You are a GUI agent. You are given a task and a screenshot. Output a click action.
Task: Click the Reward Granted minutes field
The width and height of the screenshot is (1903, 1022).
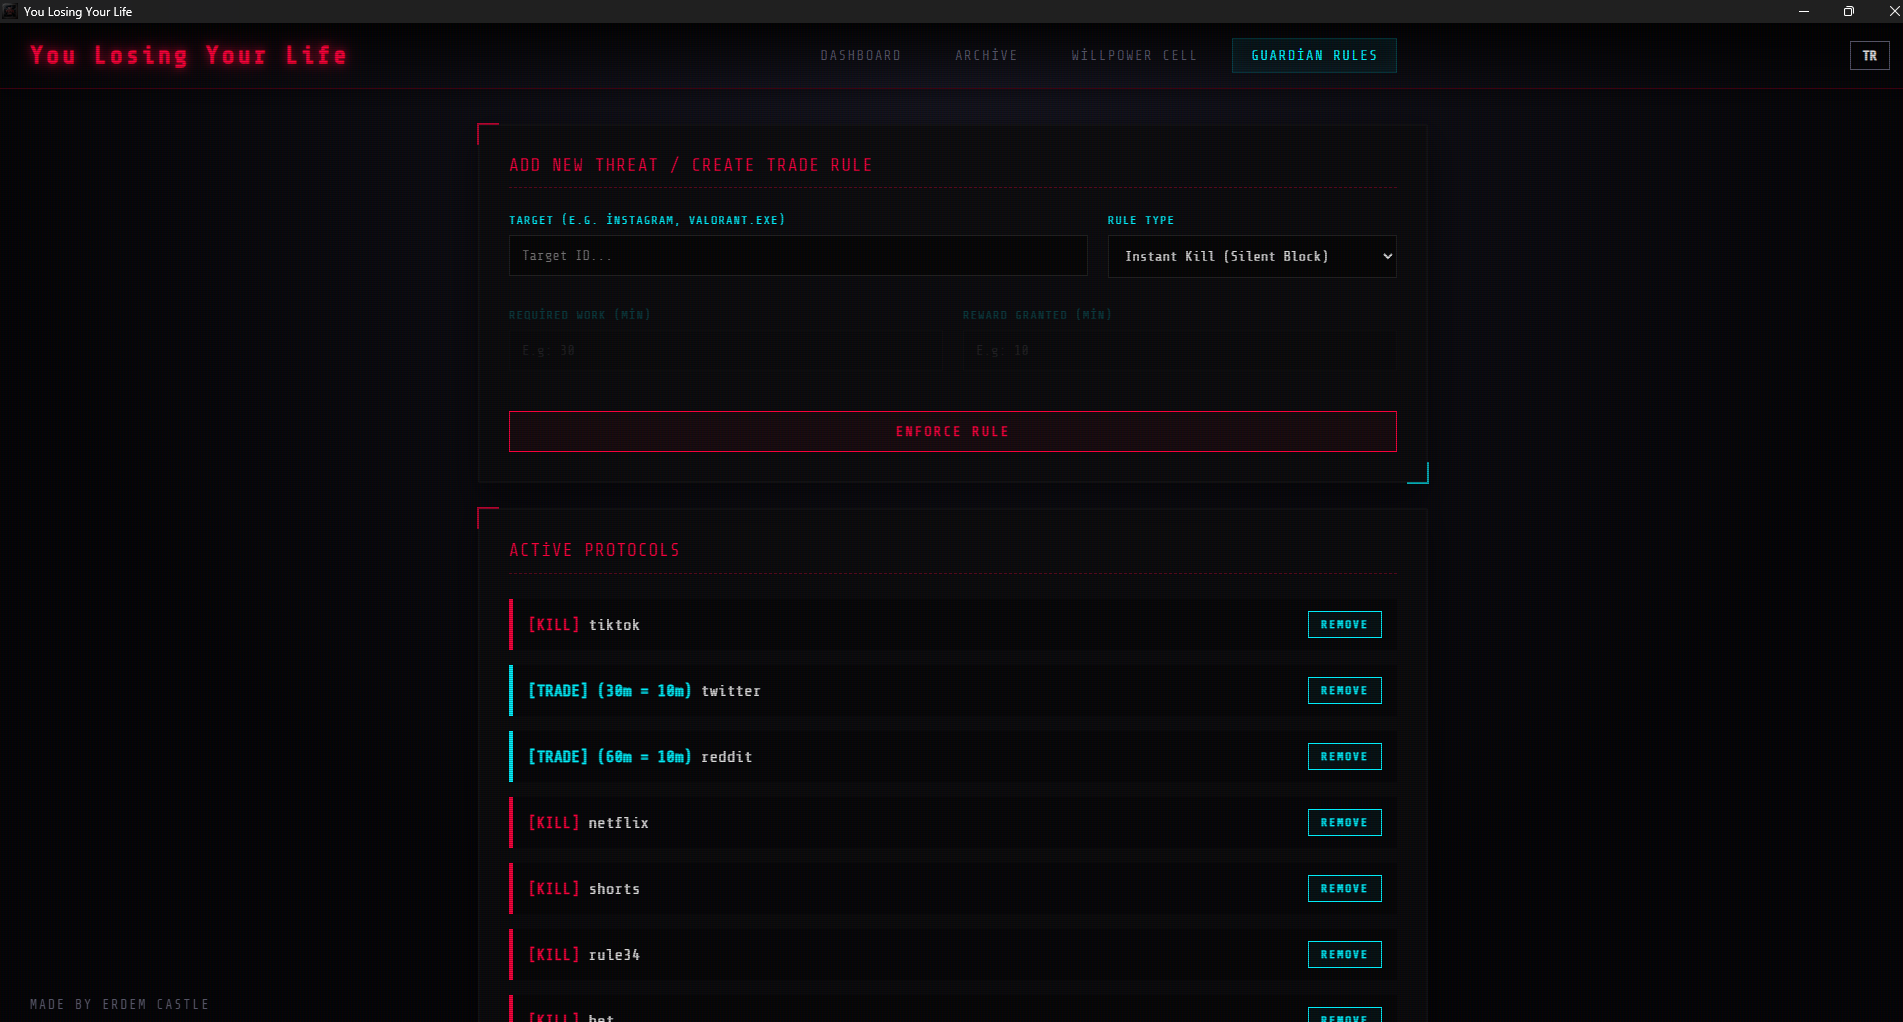pos(1180,351)
